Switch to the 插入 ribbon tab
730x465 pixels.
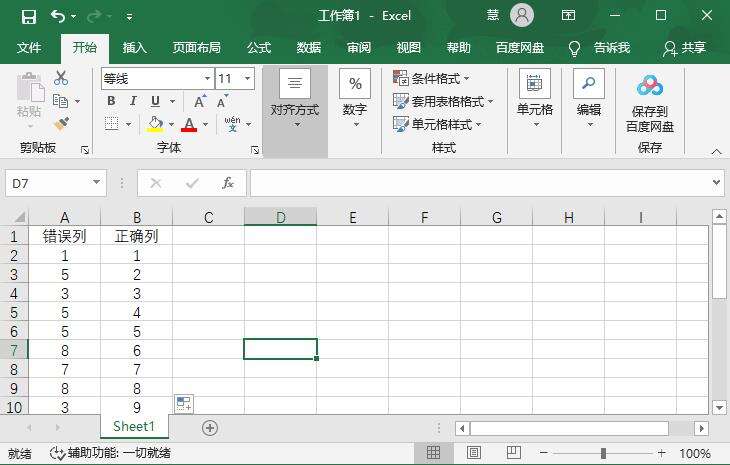pos(135,47)
